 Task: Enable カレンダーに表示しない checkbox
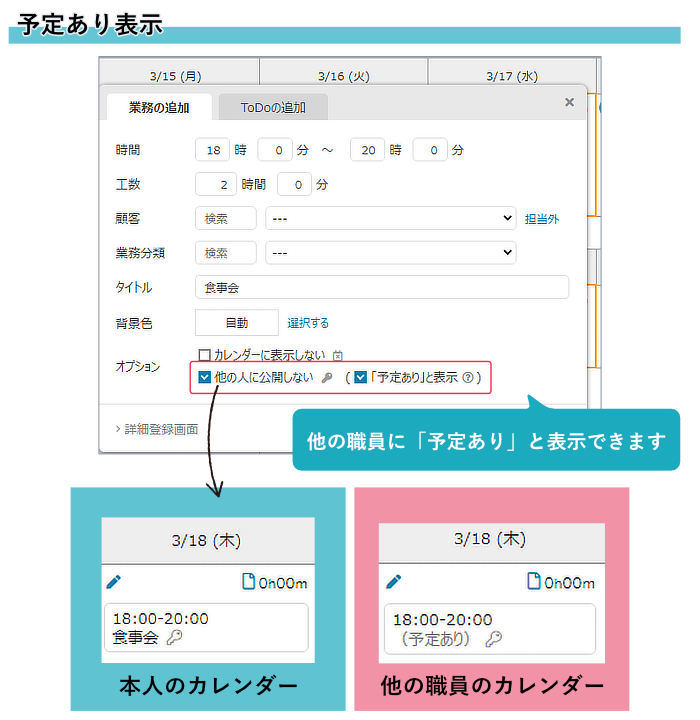tap(205, 355)
